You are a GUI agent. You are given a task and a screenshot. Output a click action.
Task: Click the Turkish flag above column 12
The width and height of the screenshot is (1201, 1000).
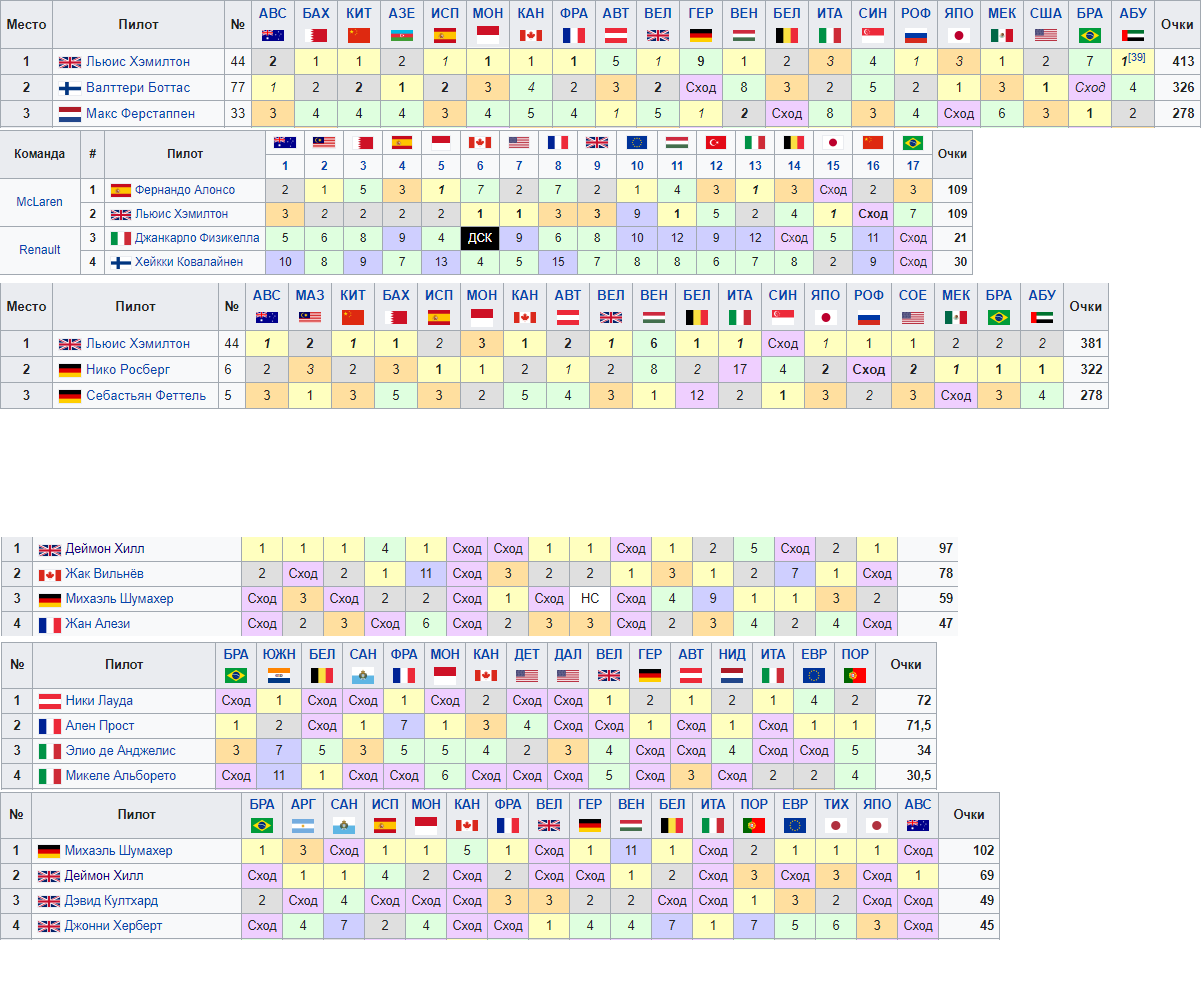pos(715,142)
